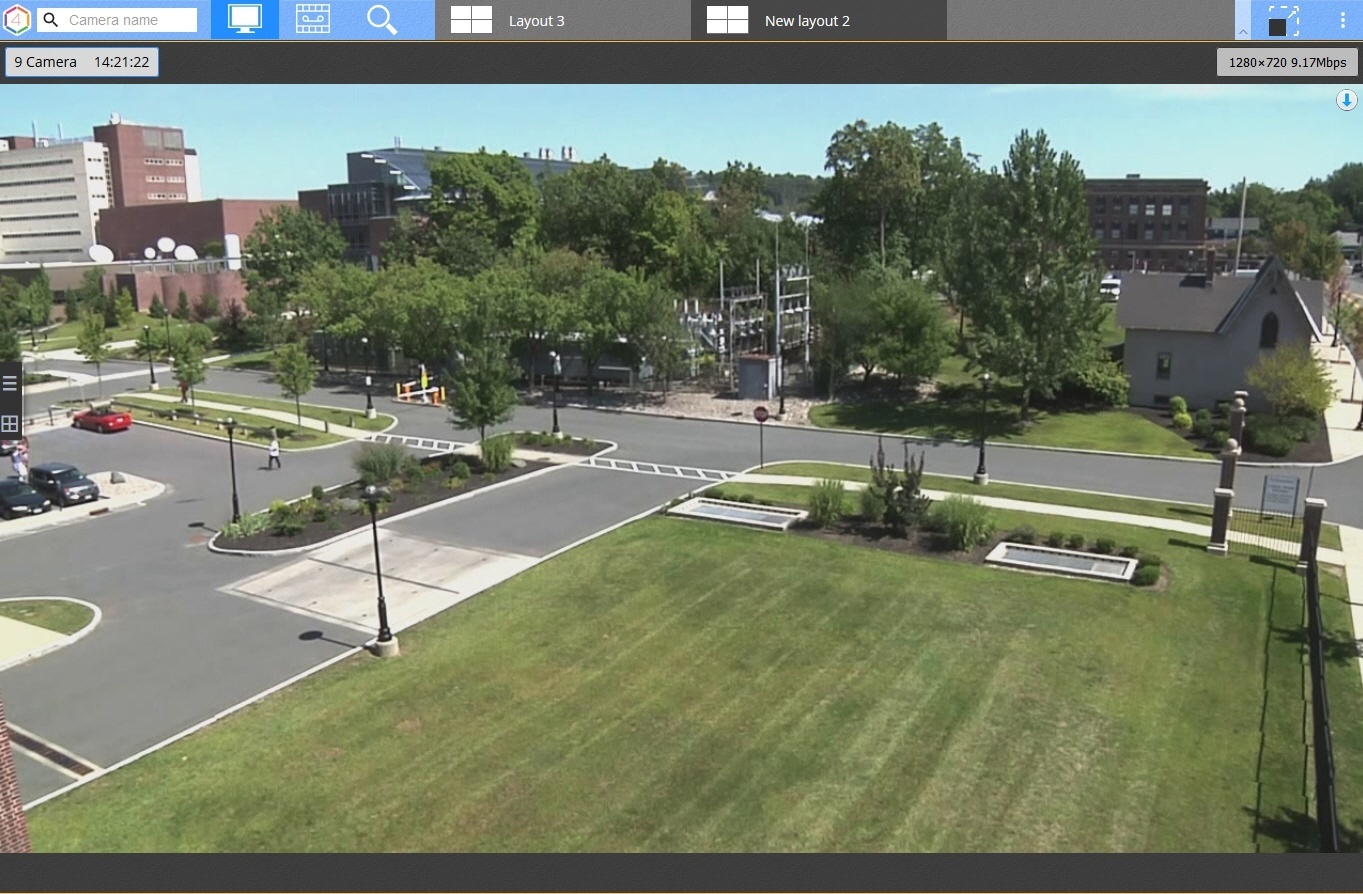Click the 9 Camera name label
Image resolution: width=1363 pixels, height=894 pixels.
click(x=46, y=62)
